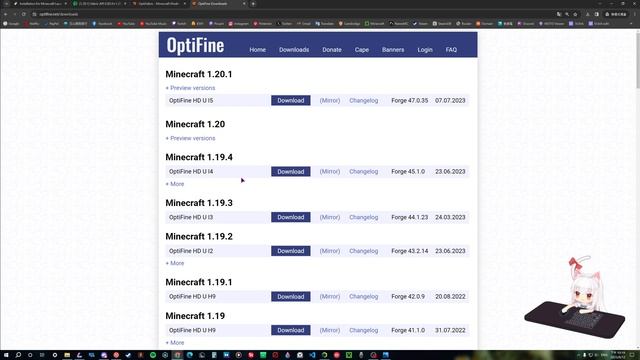Screen dimensions: 640x360
Task: Open the YouTube Music bookmark
Action: coord(153,24)
